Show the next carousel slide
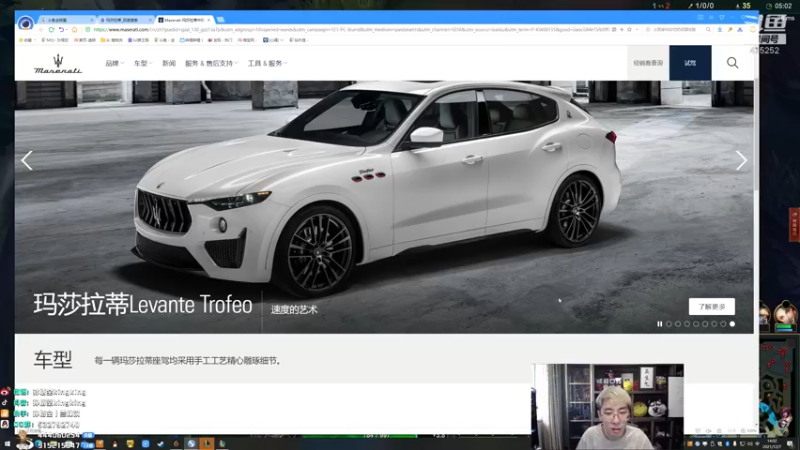This screenshot has width=800, height=450. (741, 160)
